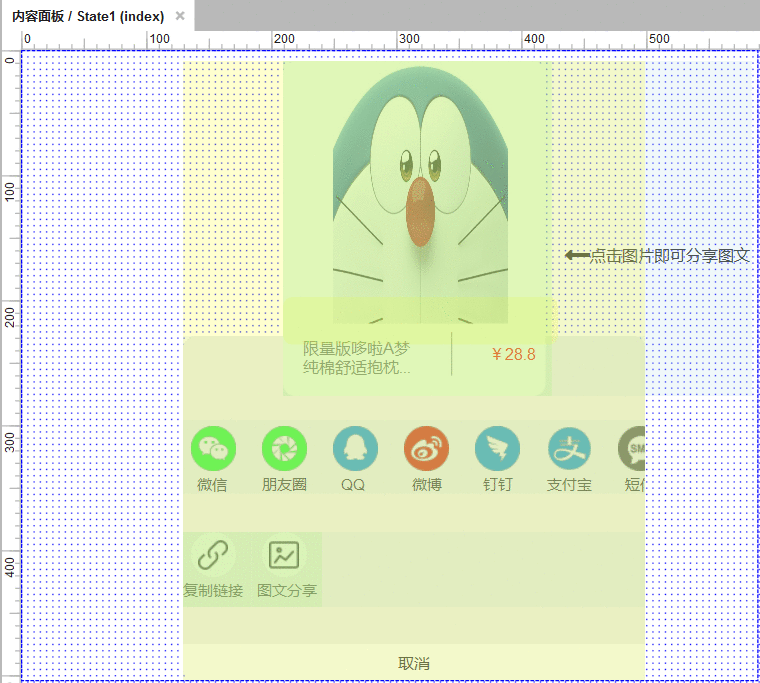
Task: Click the 支付宝 label text
Action: point(569,485)
